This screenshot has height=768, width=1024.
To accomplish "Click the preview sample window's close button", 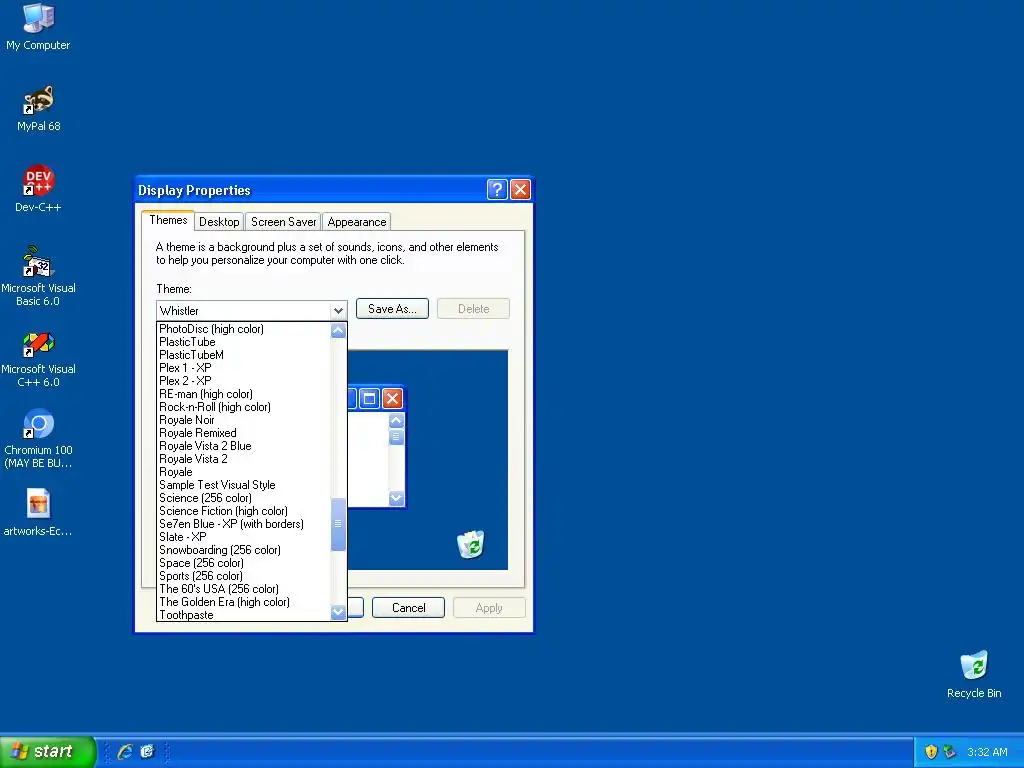I will [392, 398].
